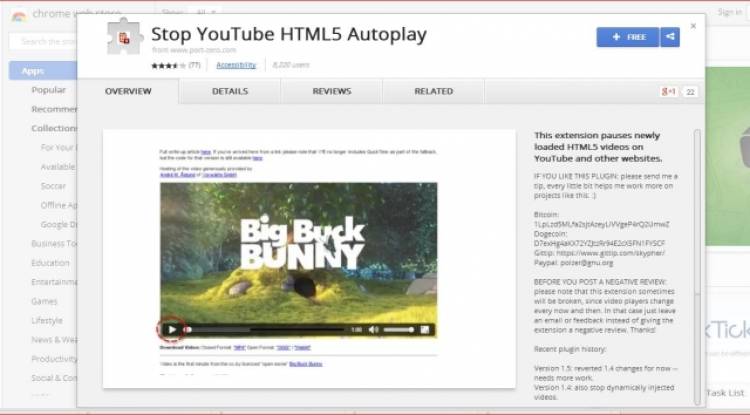Click the blue + FREE install button
The height and width of the screenshot is (415, 750).
click(x=628, y=37)
